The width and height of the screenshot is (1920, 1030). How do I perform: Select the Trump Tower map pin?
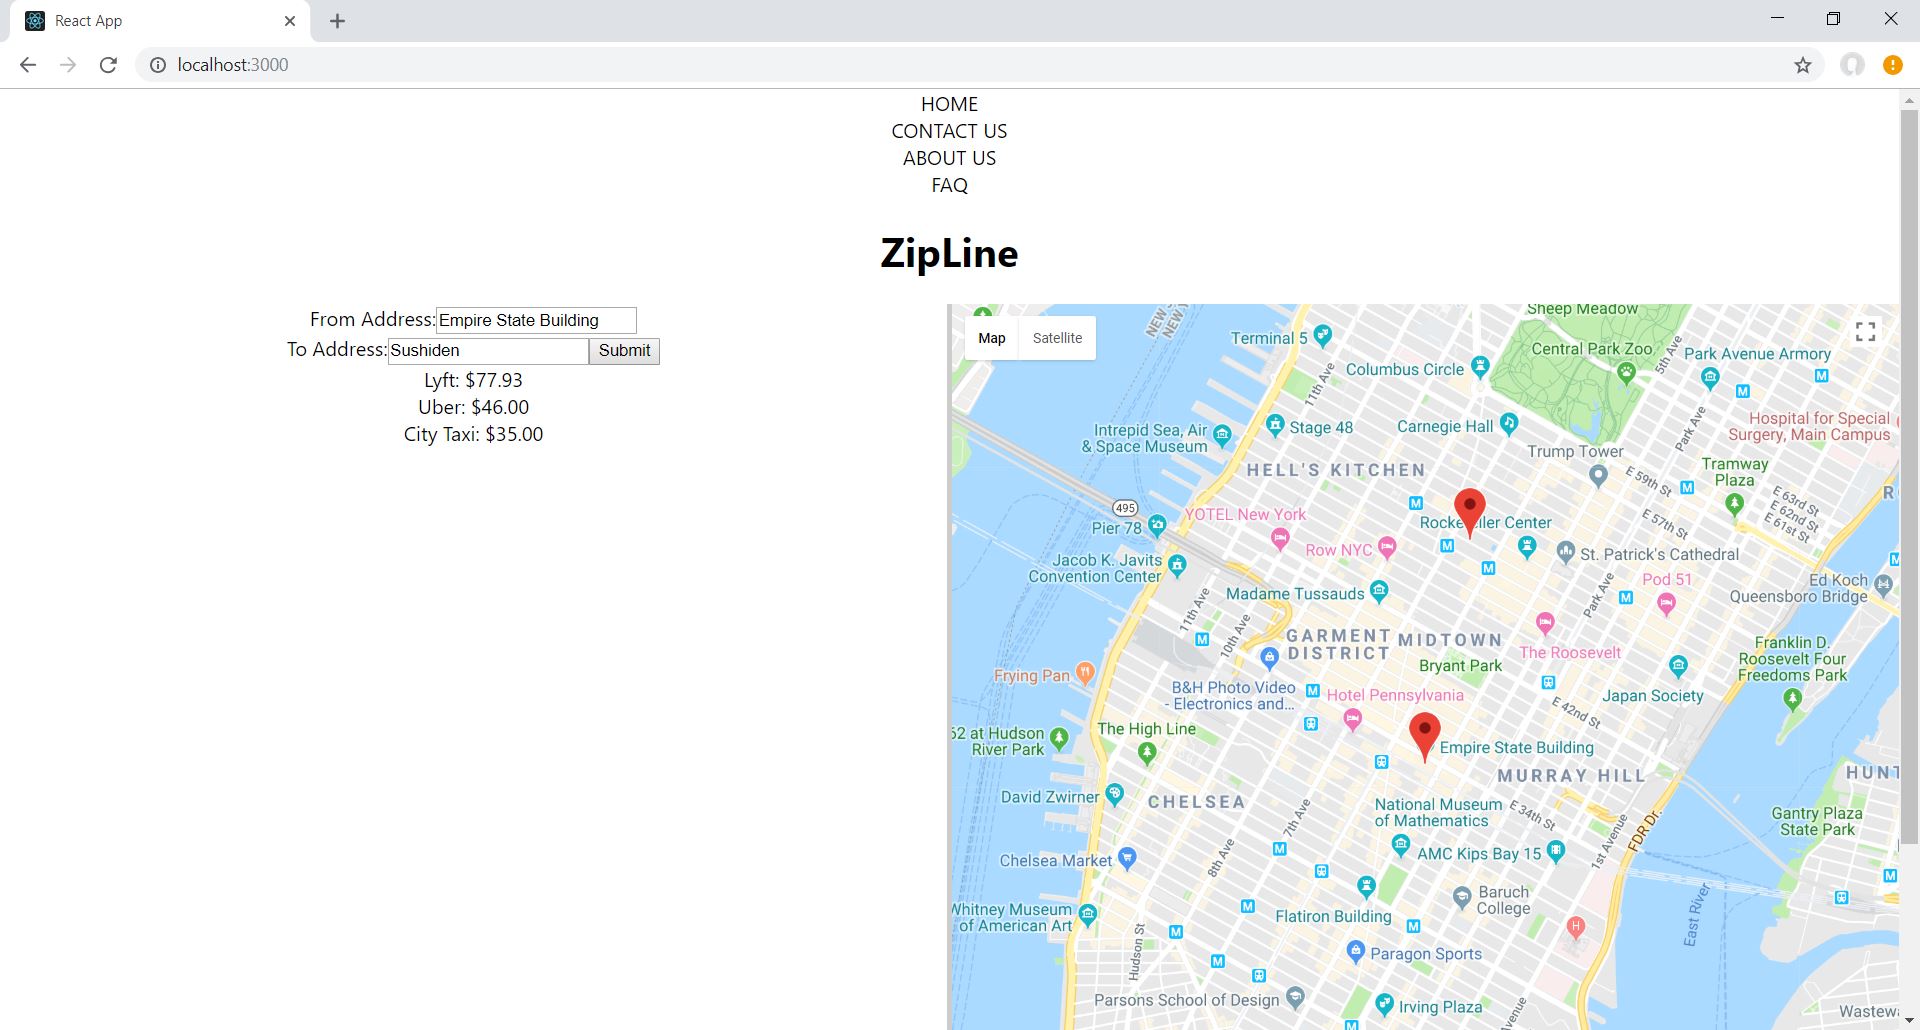click(1599, 476)
